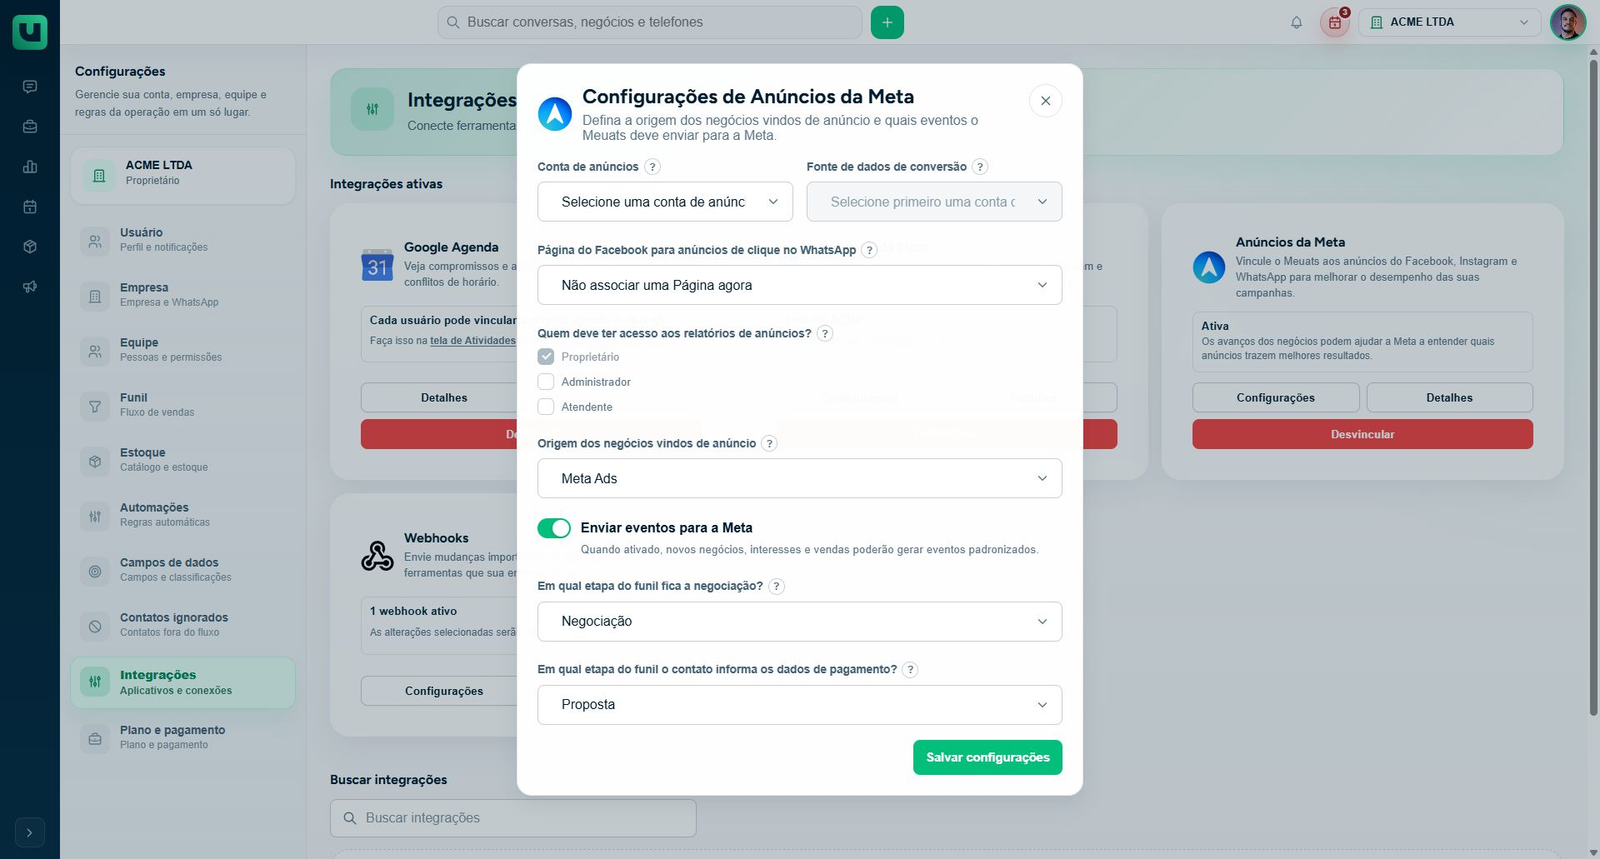The image size is (1600, 859).
Task: Open Detalhes on Anúncios da Meta card
Action: pyautogui.click(x=1449, y=398)
